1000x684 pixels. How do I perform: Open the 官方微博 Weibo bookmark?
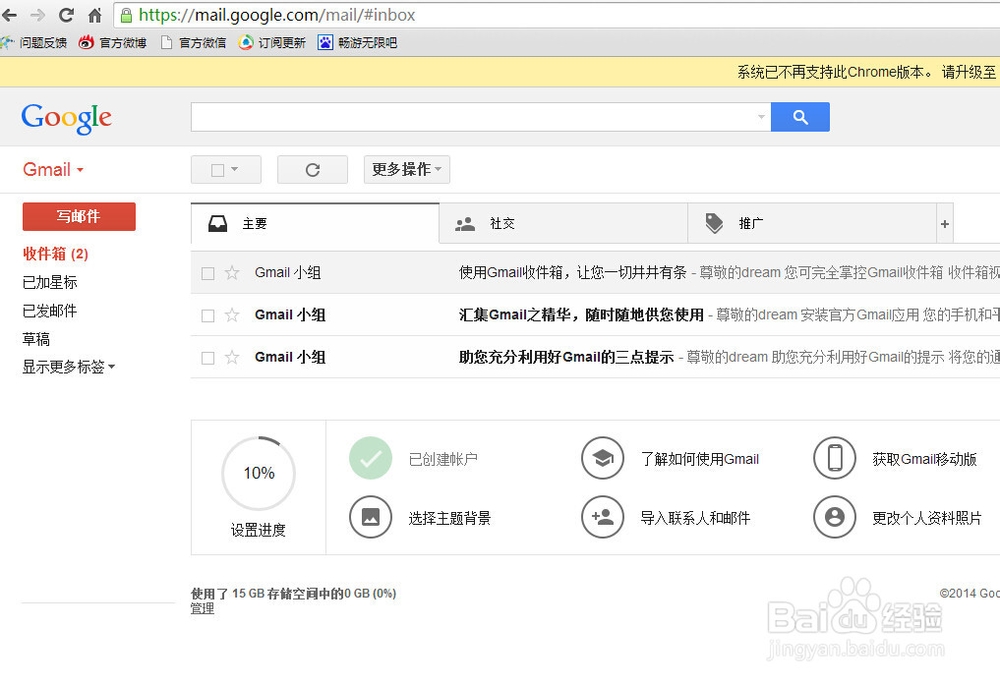pos(112,43)
